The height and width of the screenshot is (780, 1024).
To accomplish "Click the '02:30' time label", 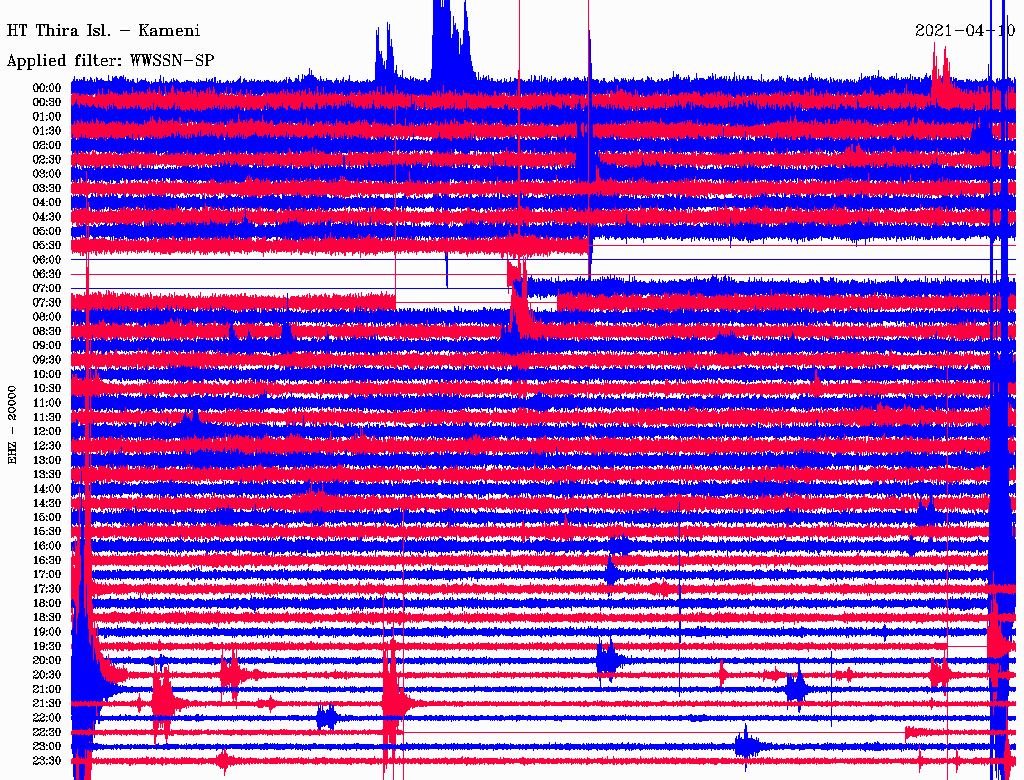I will coord(47,160).
